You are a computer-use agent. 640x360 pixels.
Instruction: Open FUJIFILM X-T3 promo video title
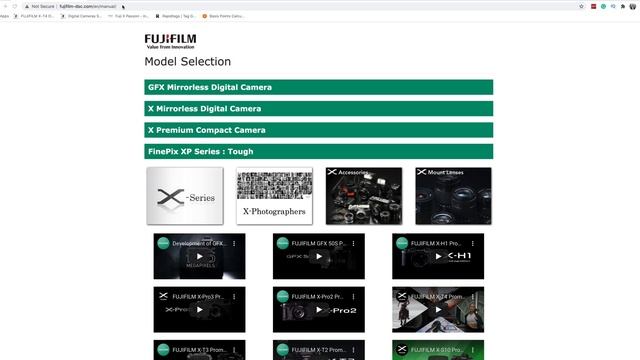pyautogui.click(x=199, y=350)
